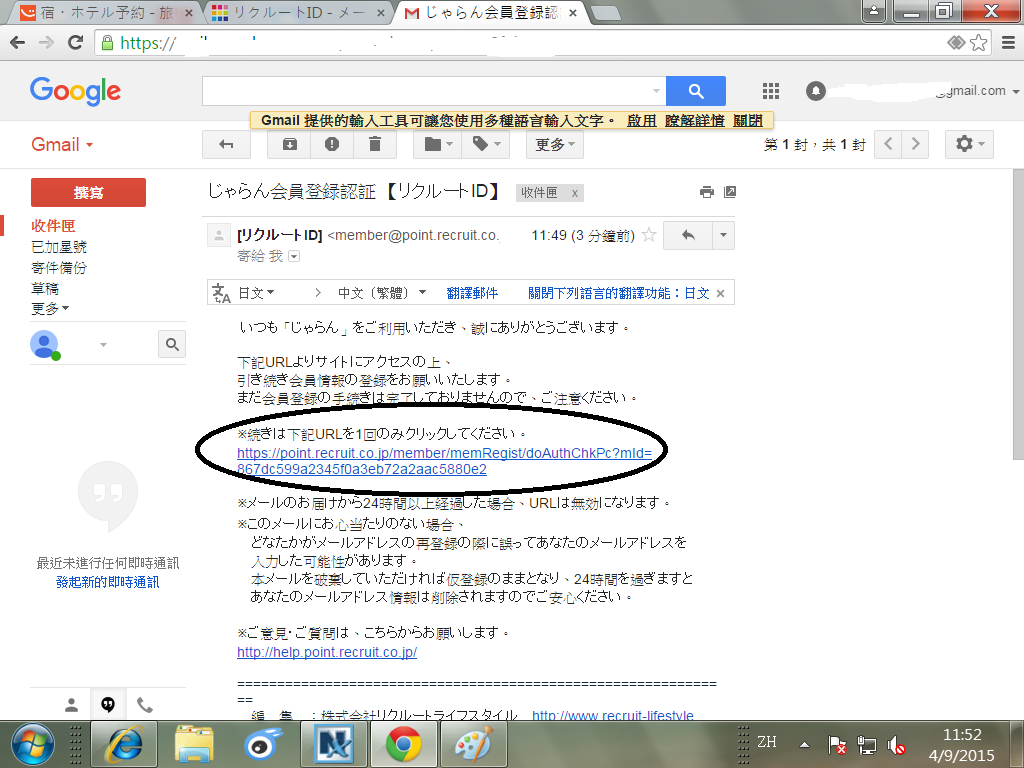Click the browser back arrow
Screen dimensions: 1024x768
18,43
